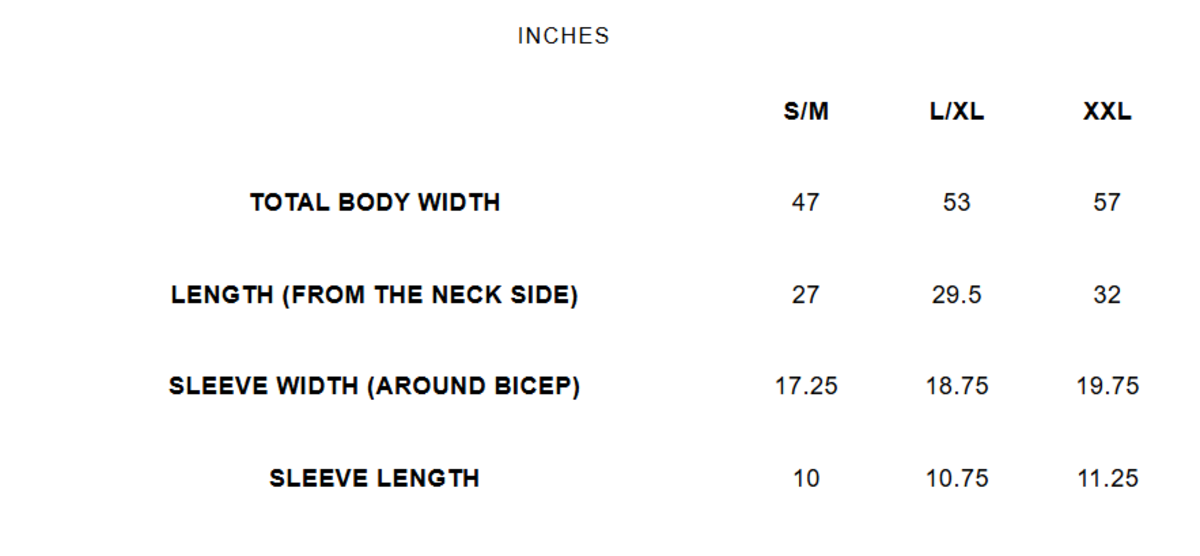Click the S/M body width value 47

(x=806, y=203)
